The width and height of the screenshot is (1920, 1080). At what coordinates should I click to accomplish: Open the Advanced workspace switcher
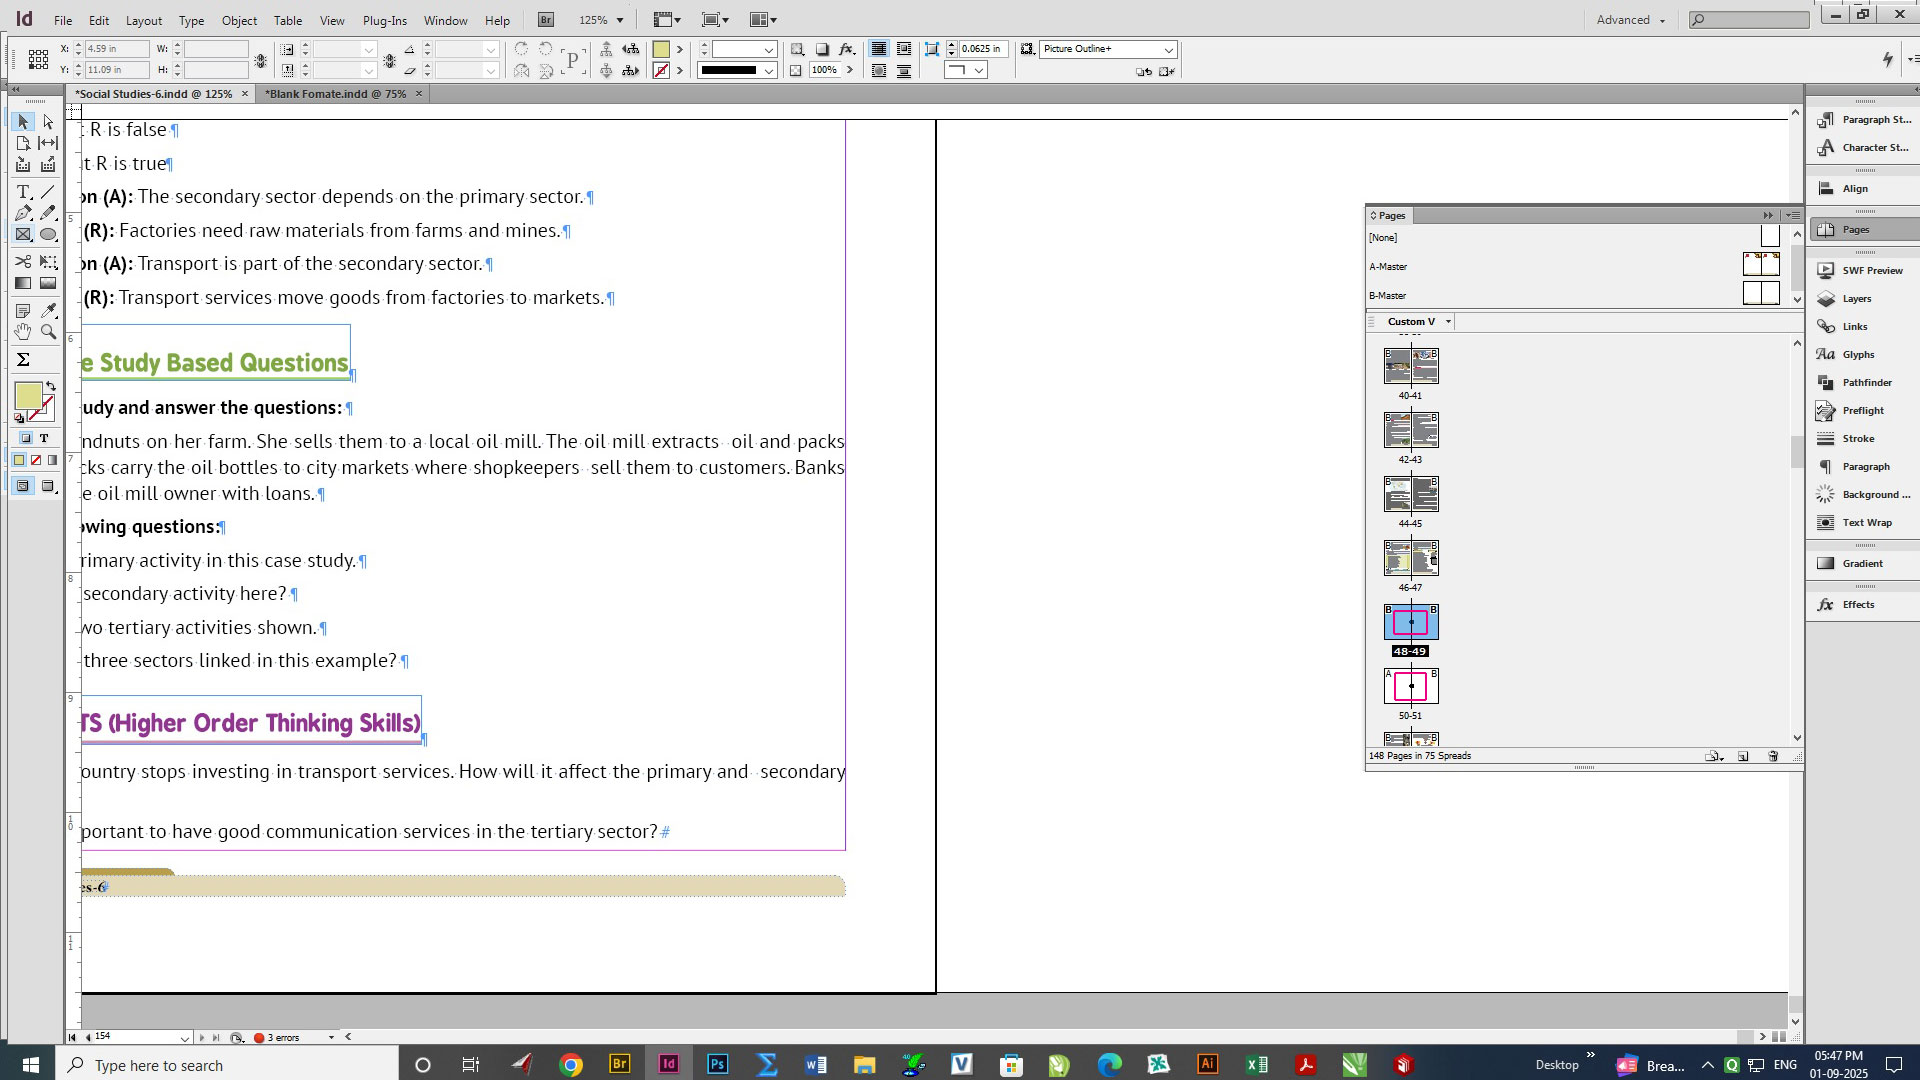[x=1630, y=20]
